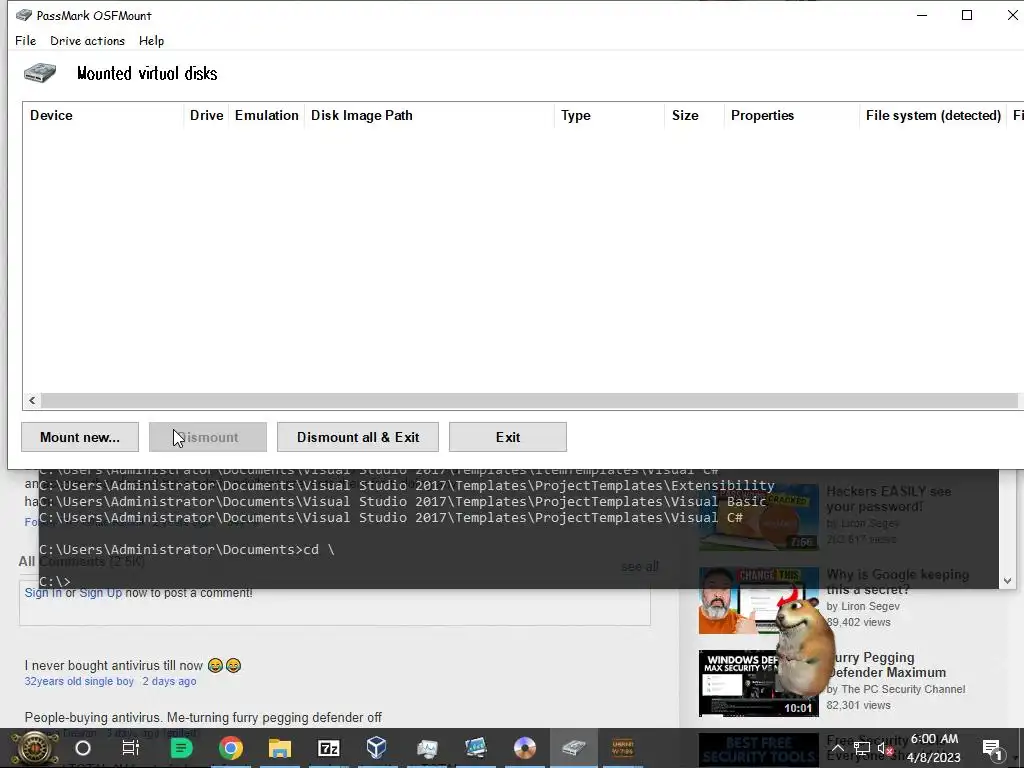This screenshot has width=1024, height=768.
Task: Click 'The PC Security Channel' author name
Action: (903, 689)
